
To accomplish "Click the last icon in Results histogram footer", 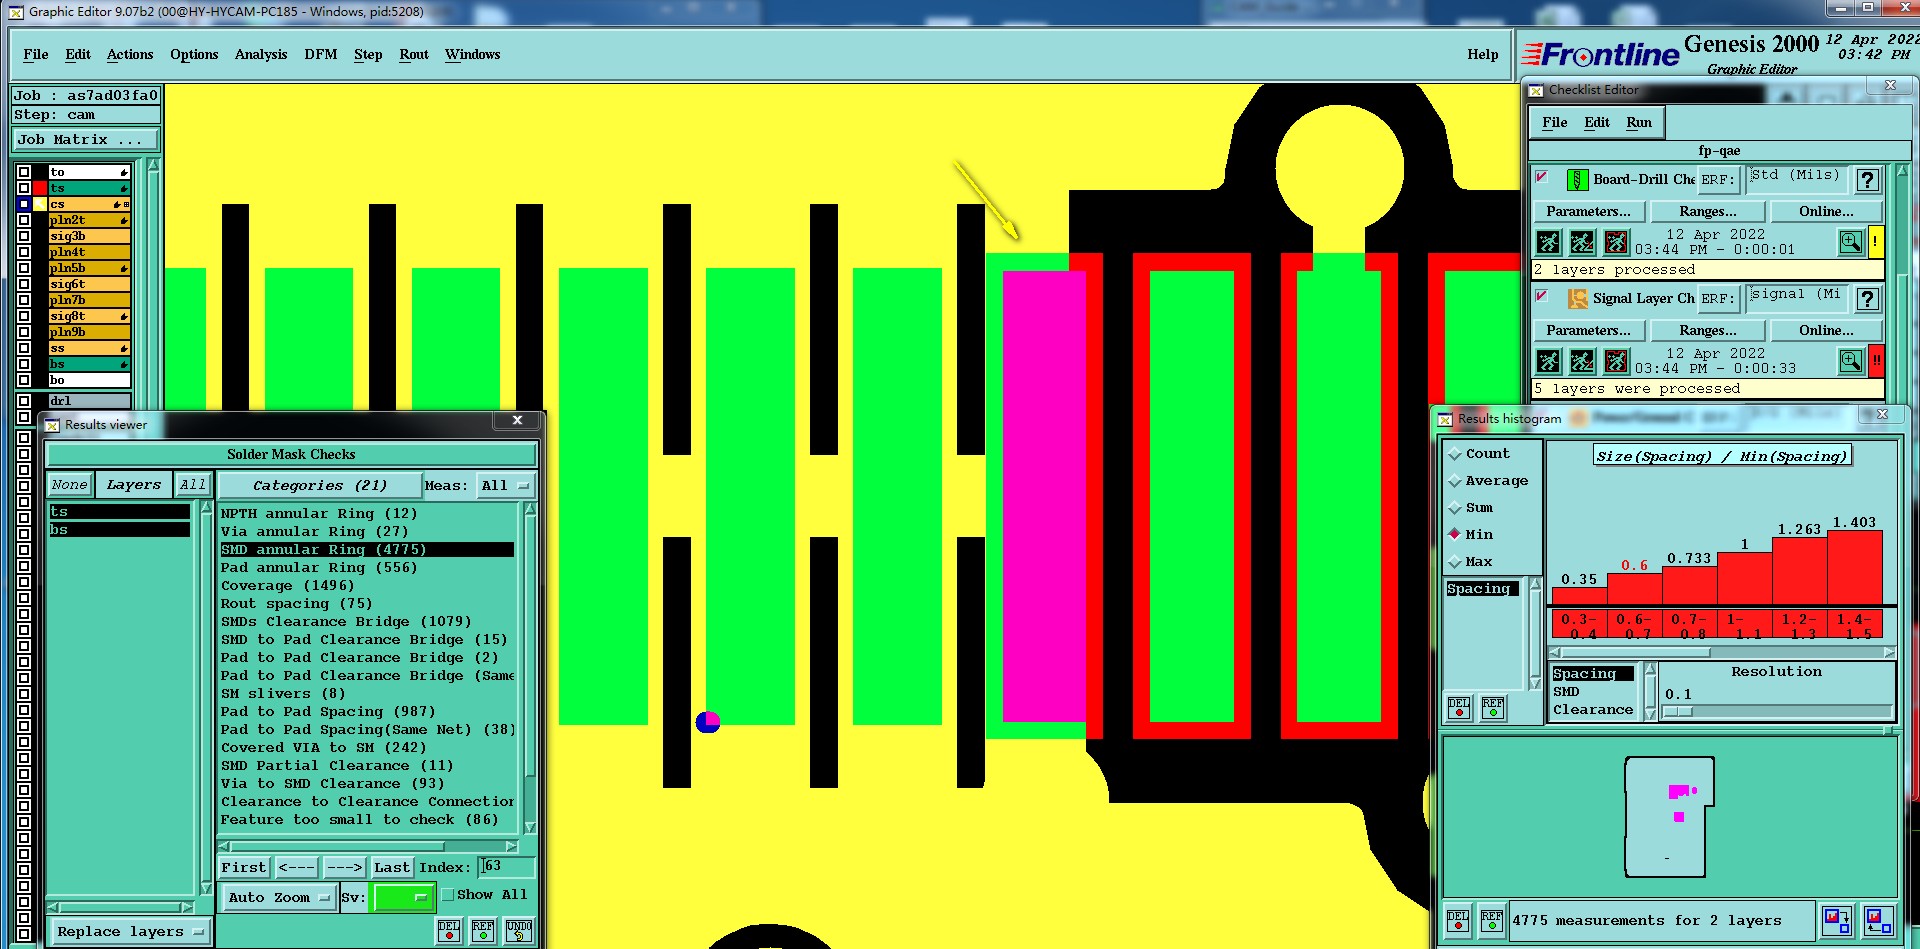I will click(1877, 920).
